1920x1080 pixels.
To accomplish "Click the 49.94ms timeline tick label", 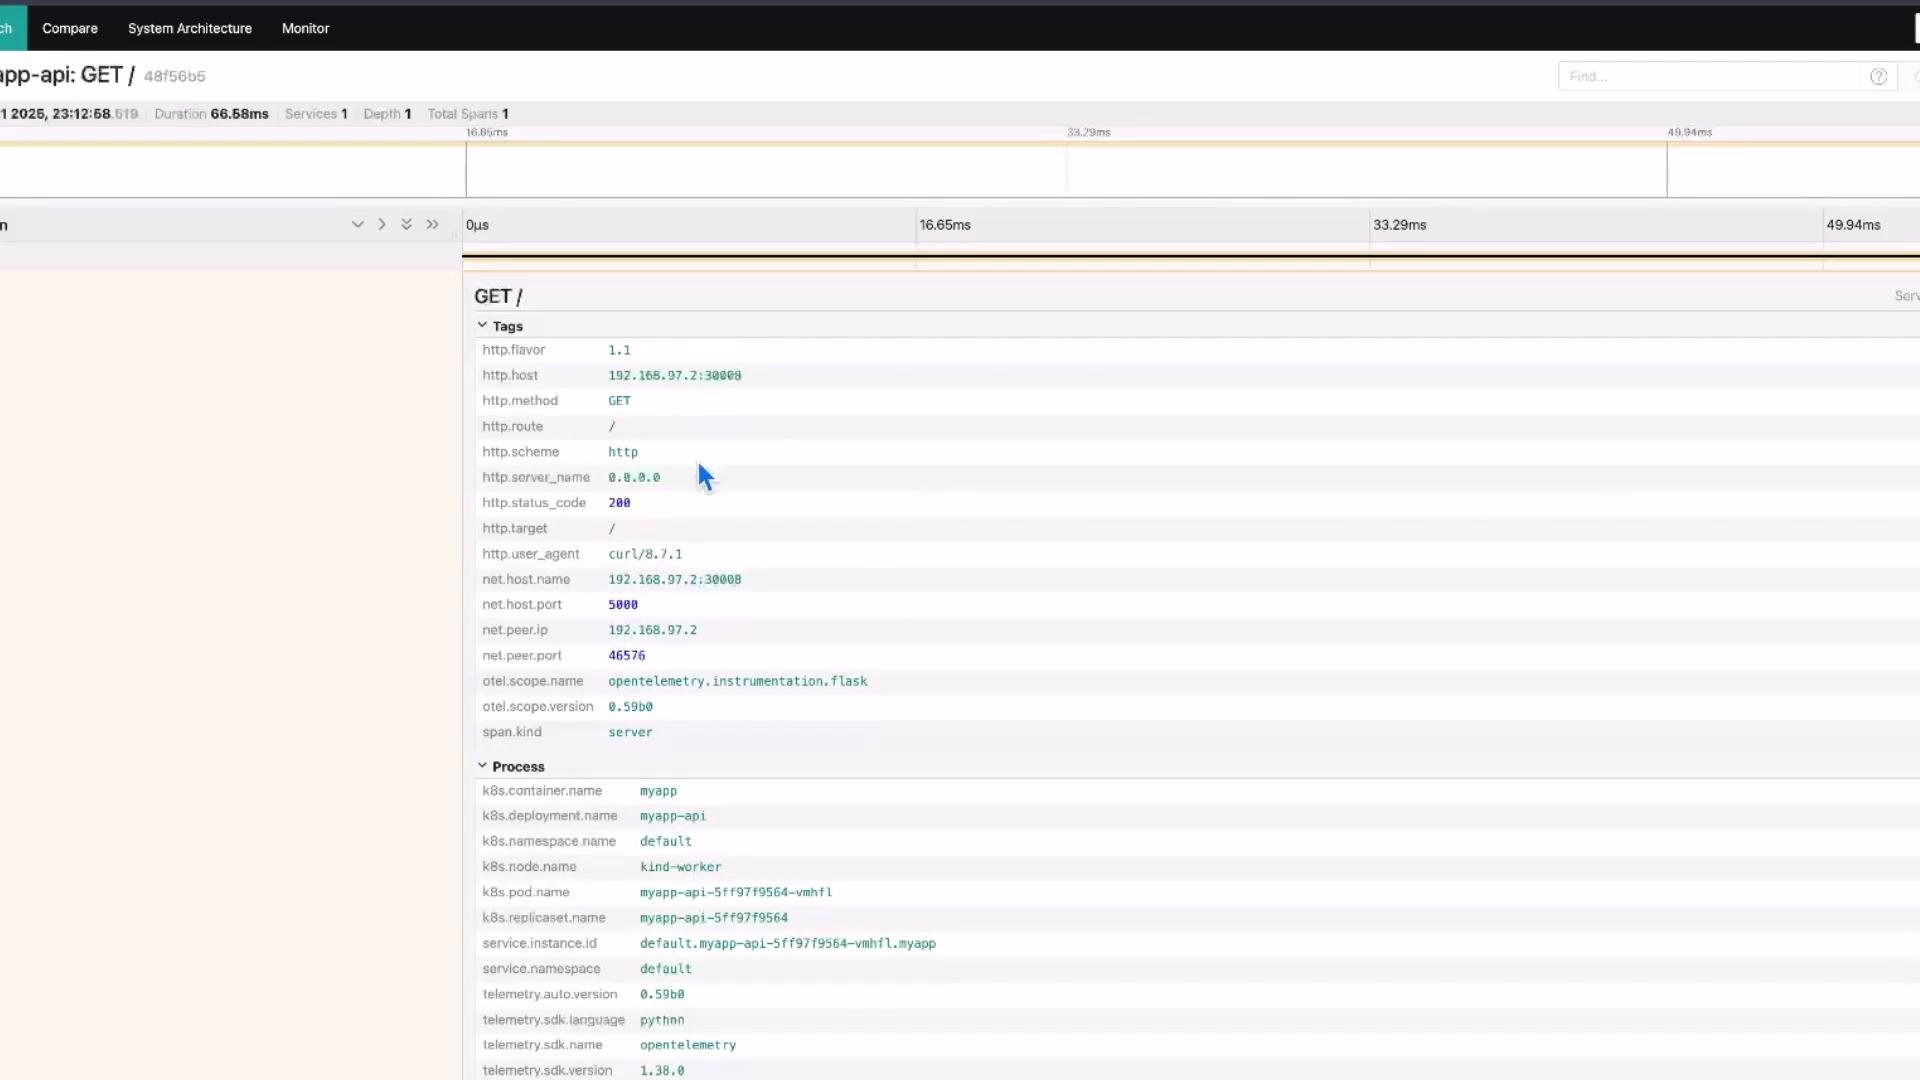I will (1853, 225).
